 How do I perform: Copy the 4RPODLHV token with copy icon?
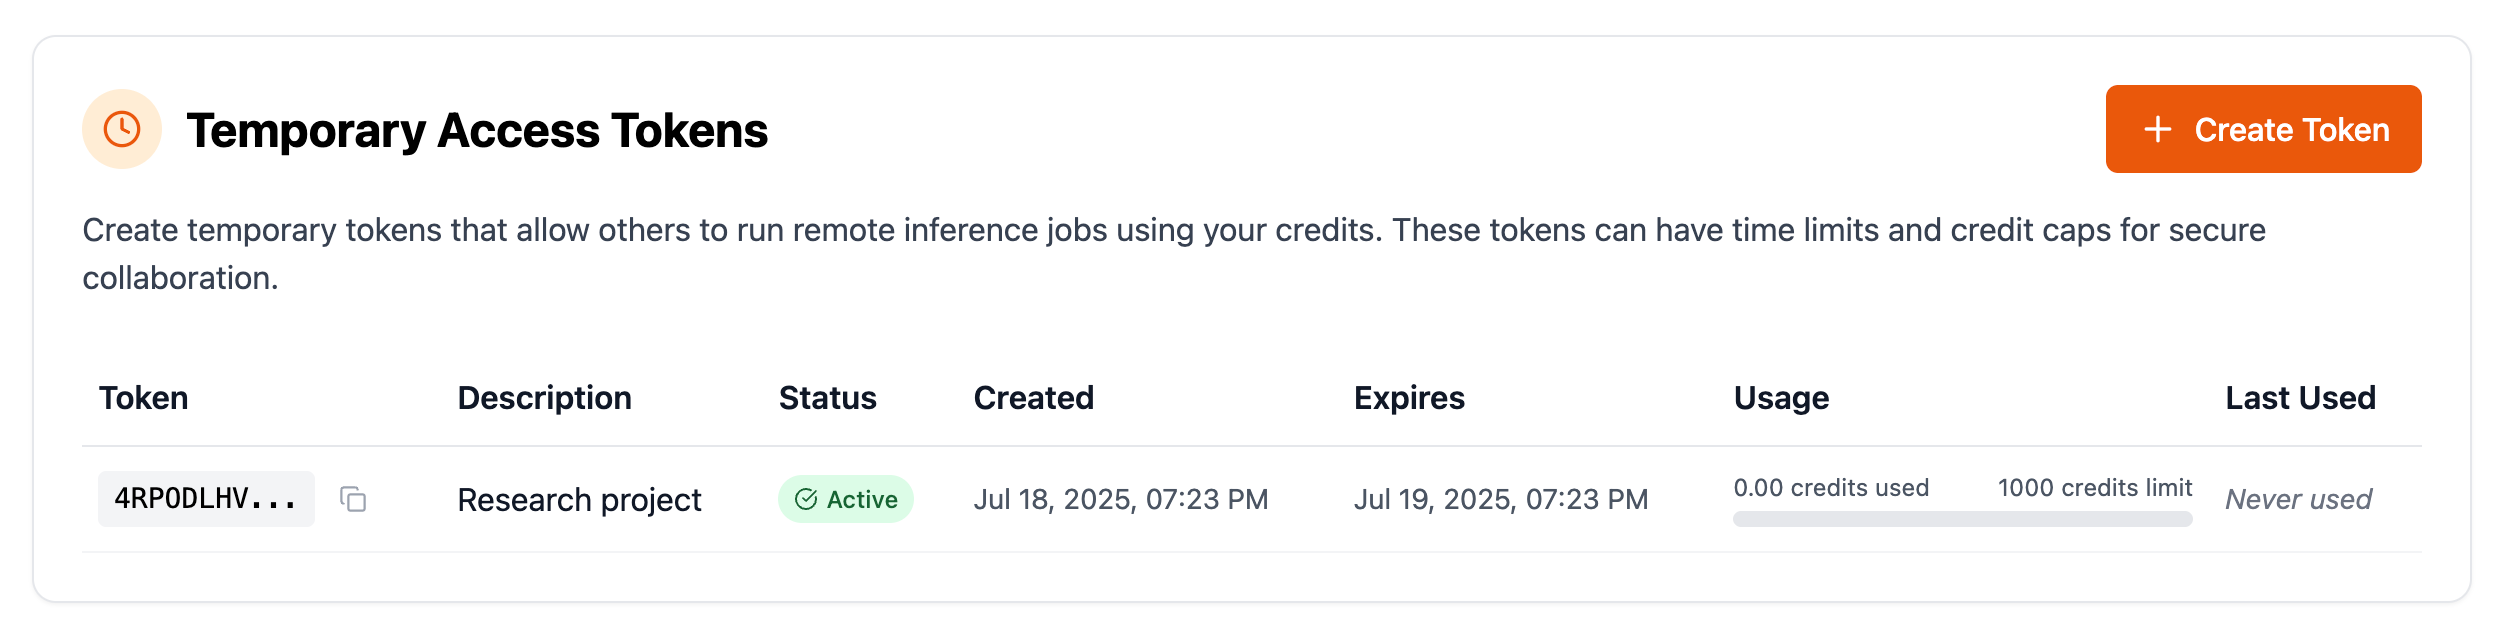[x=353, y=499]
